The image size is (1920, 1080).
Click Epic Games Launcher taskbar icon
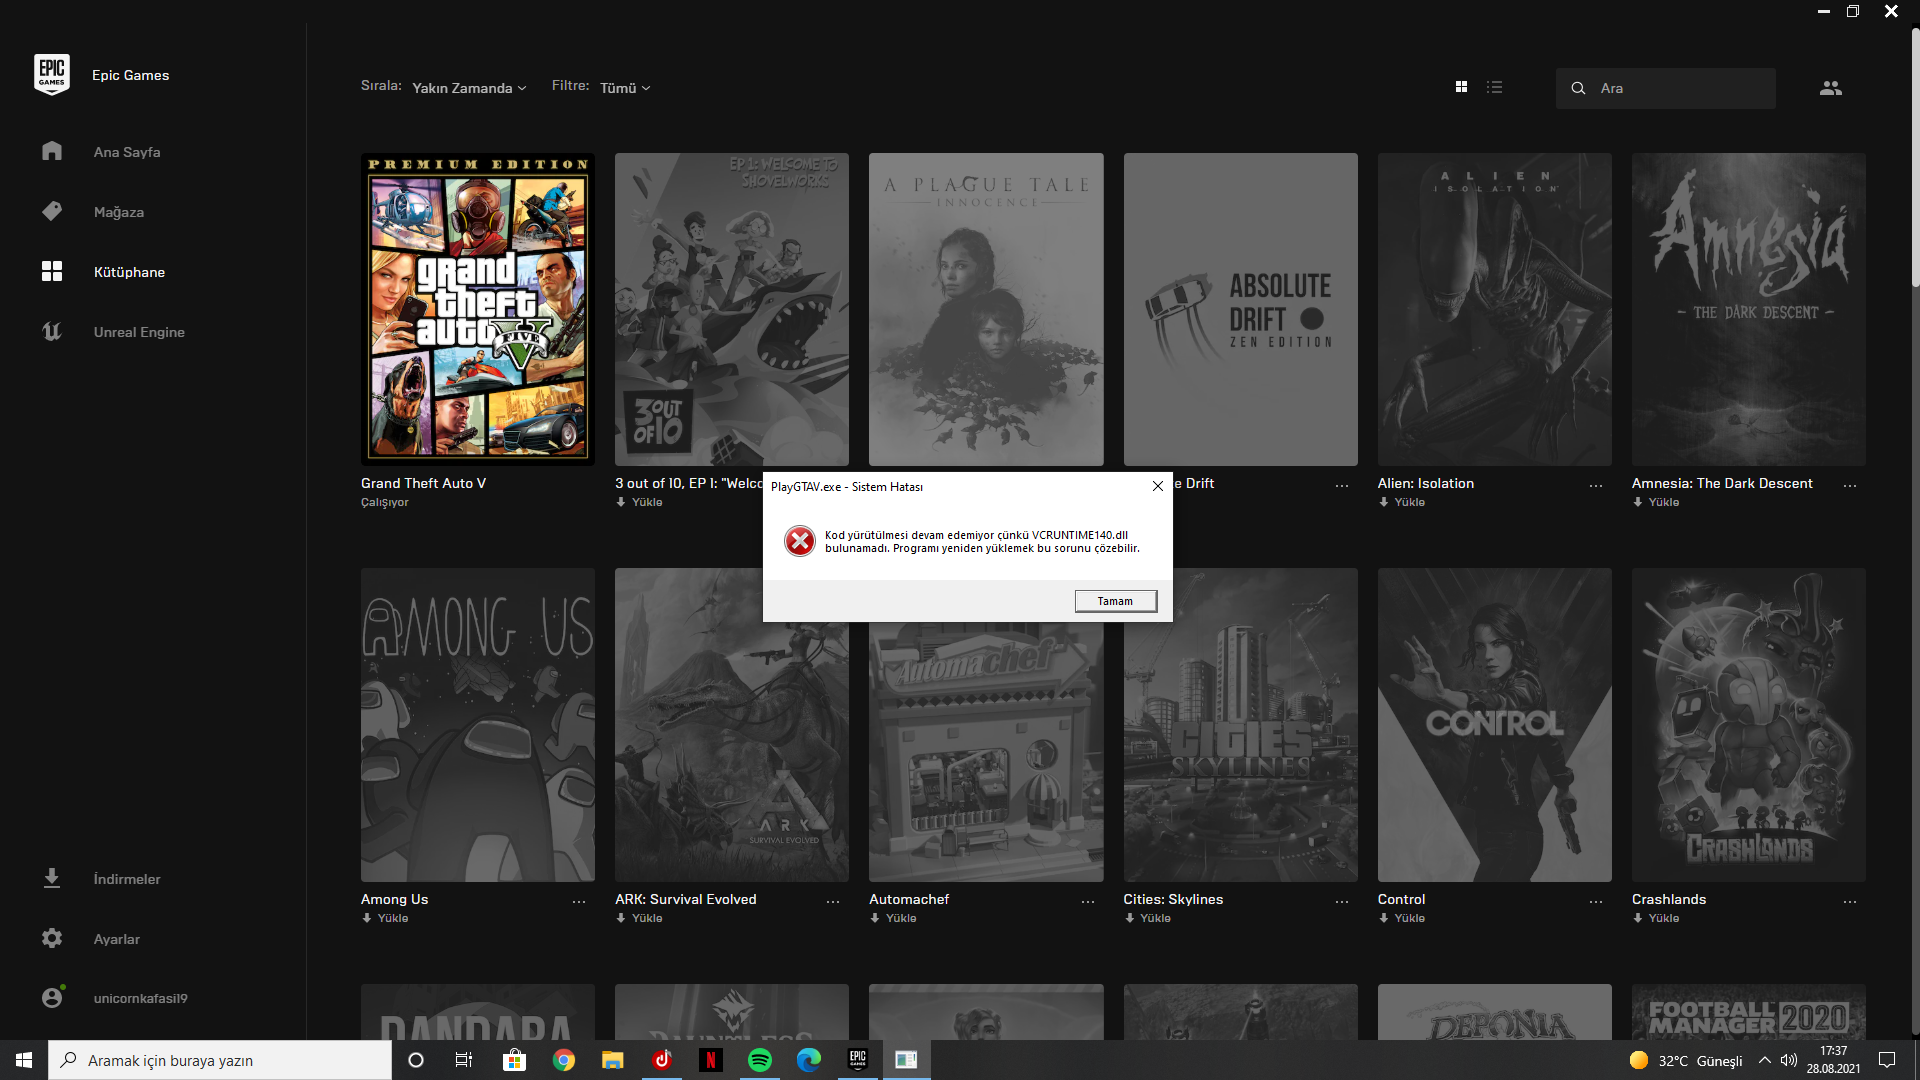click(858, 1060)
